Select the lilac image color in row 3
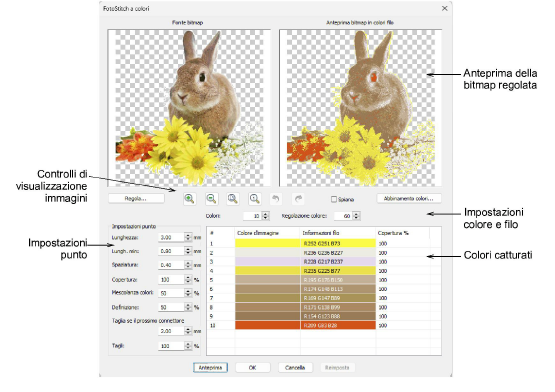The height and width of the screenshot is (392, 555). [x=268, y=261]
